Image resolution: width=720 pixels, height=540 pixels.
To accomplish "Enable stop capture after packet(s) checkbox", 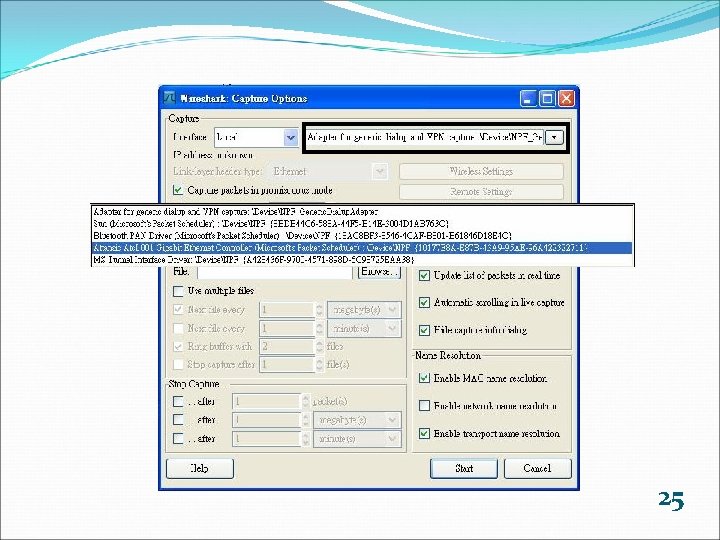I will coord(178,401).
